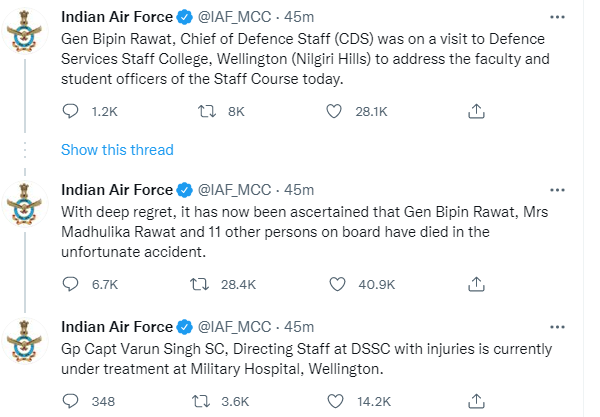The width and height of the screenshot is (600, 417).
Task: Retweet the Defence Services Staff College tweet
Action: pyautogui.click(x=207, y=111)
